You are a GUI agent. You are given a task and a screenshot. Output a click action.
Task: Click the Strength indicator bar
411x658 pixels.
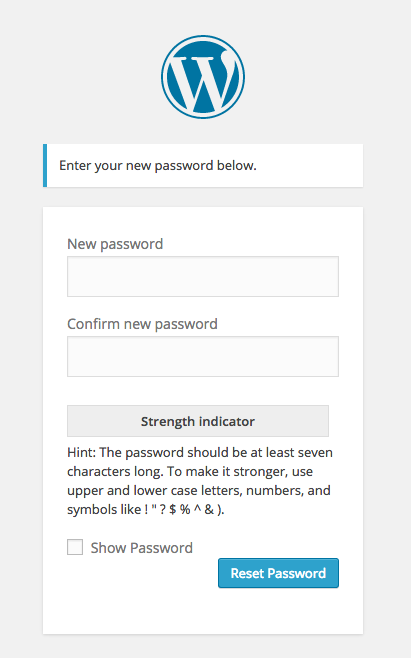click(x=198, y=421)
